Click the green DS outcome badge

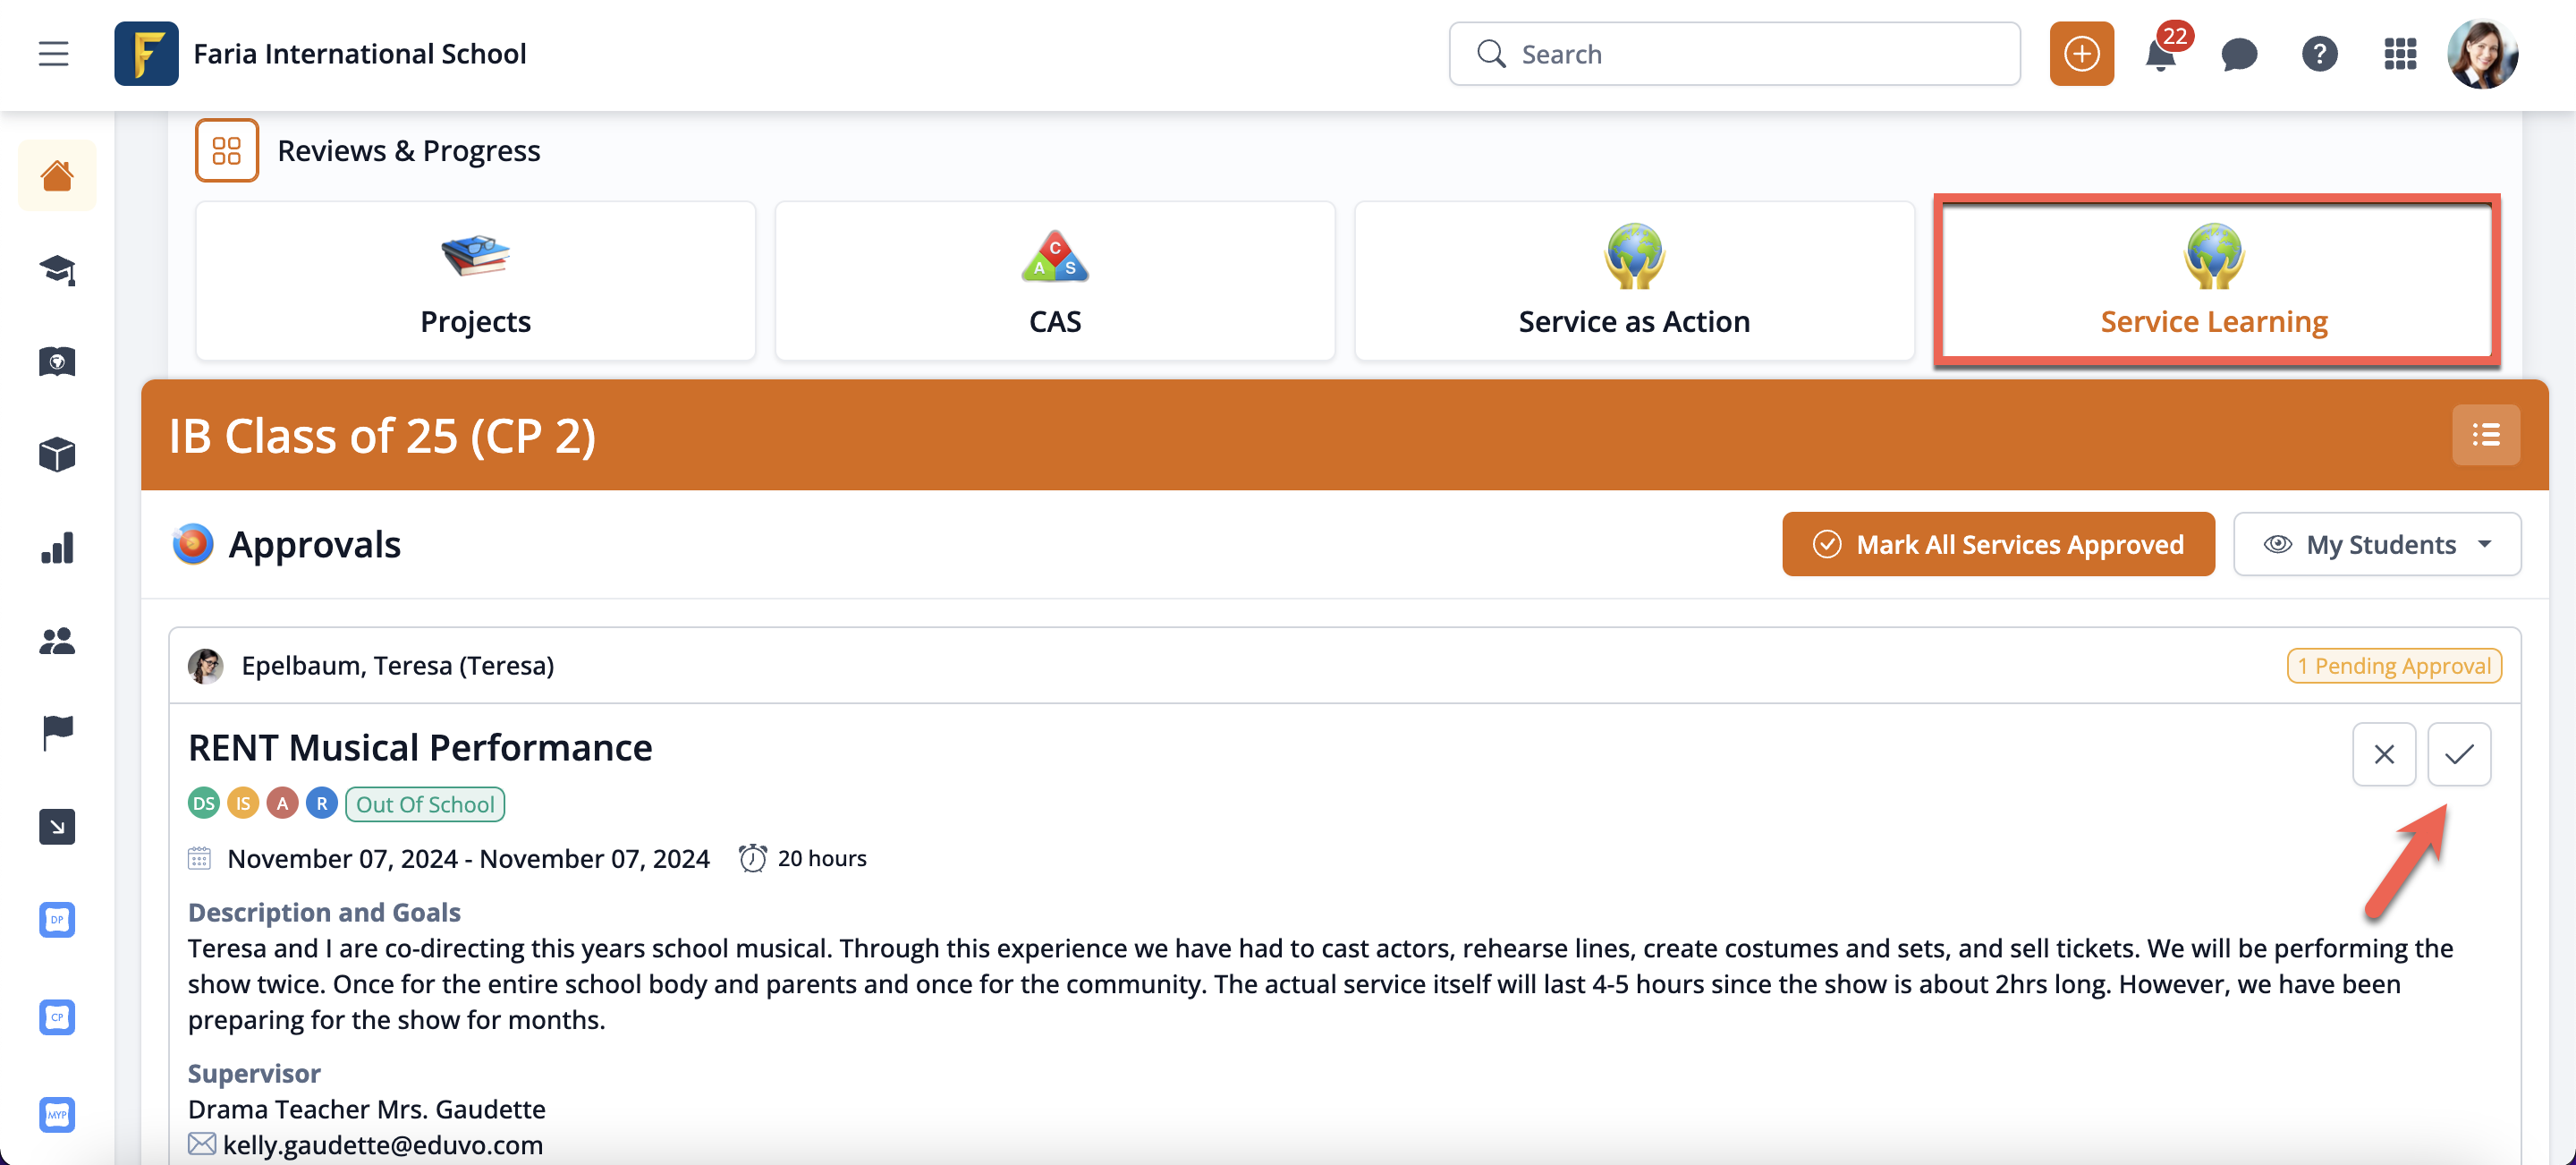tap(204, 803)
